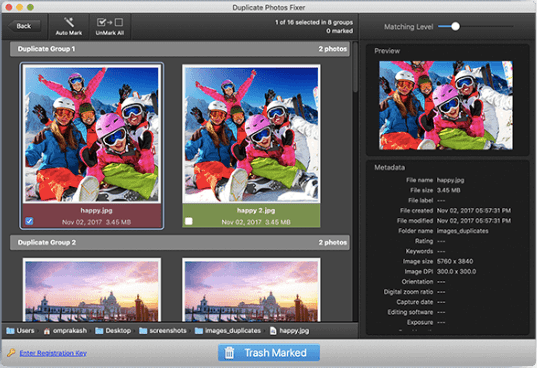
Task: Select first Venice sunset photo in Group 2
Action: coord(92,290)
